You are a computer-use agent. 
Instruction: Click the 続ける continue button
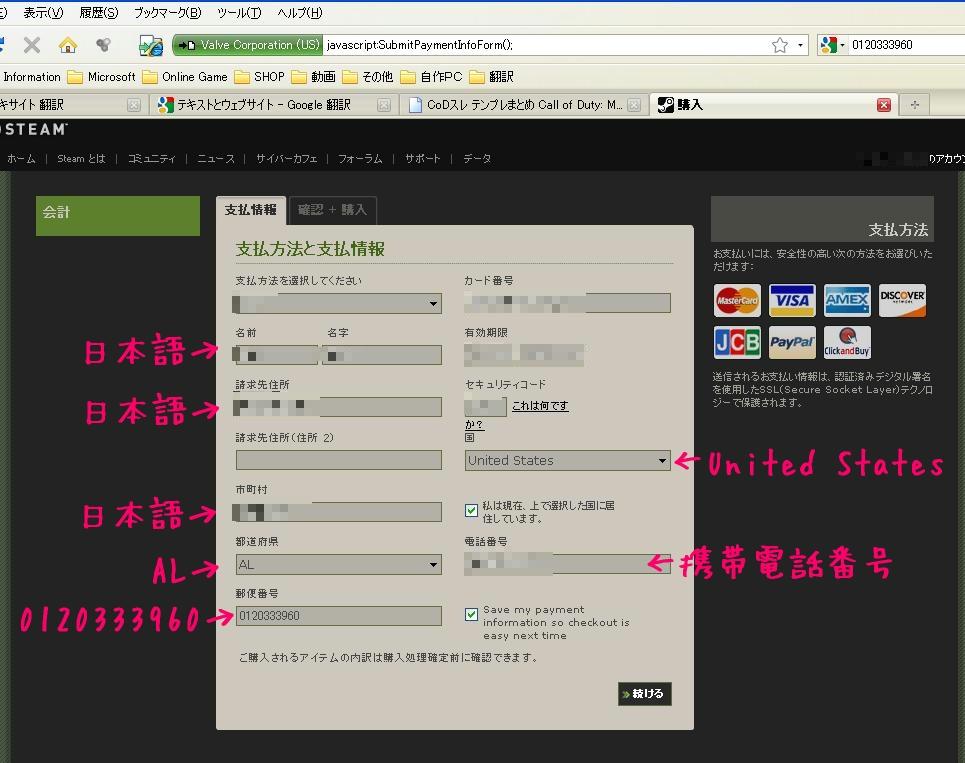pyautogui.click(x=644, y=693)
